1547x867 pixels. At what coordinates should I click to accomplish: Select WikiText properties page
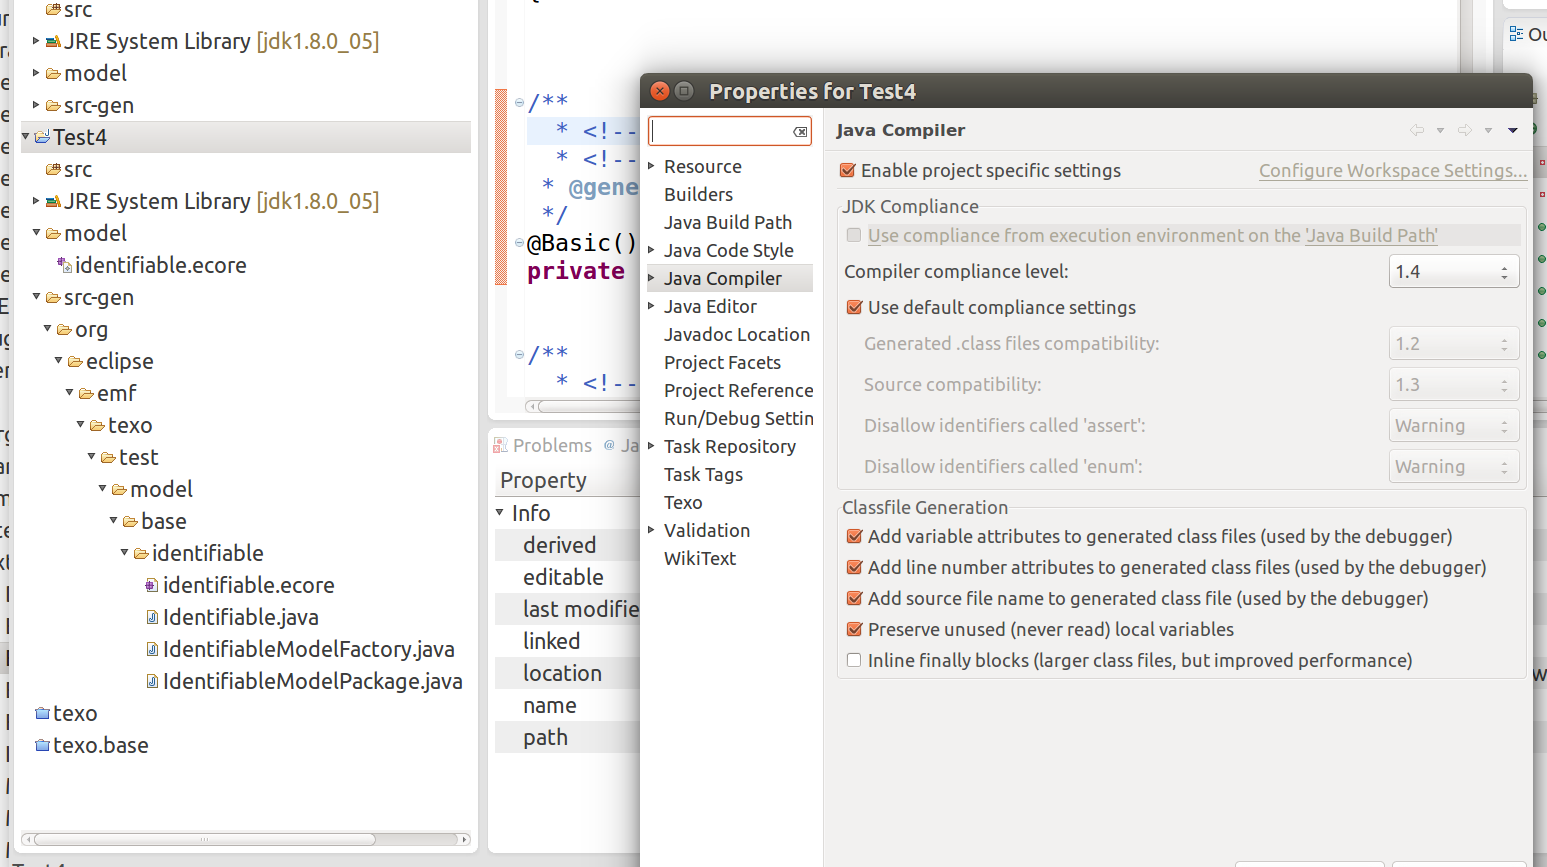click(700, 558)
